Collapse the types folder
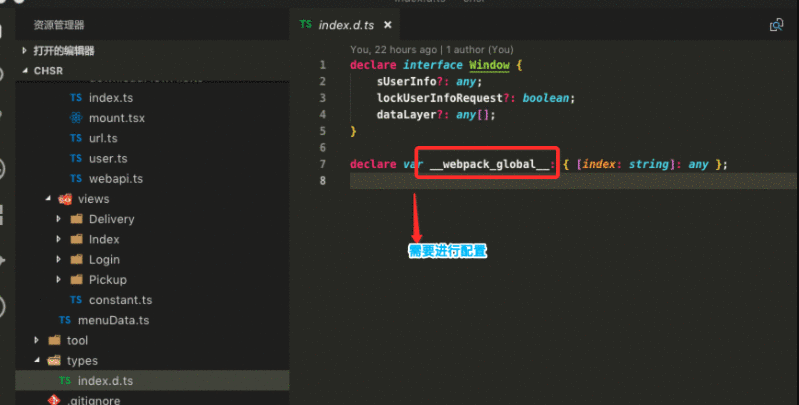The width and height of the screenshot is (799, 405). point(37,361)
